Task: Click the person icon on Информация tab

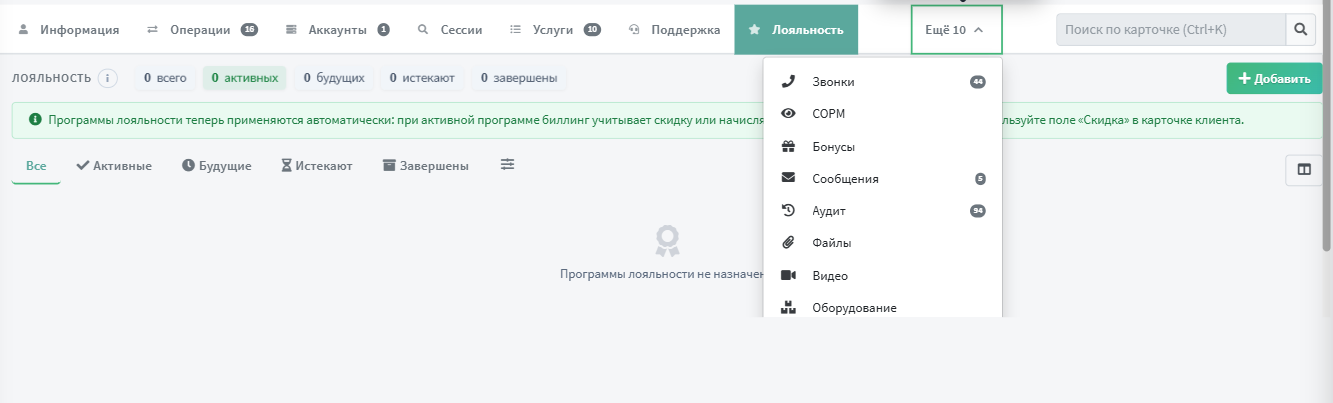Action: [24, 30]
